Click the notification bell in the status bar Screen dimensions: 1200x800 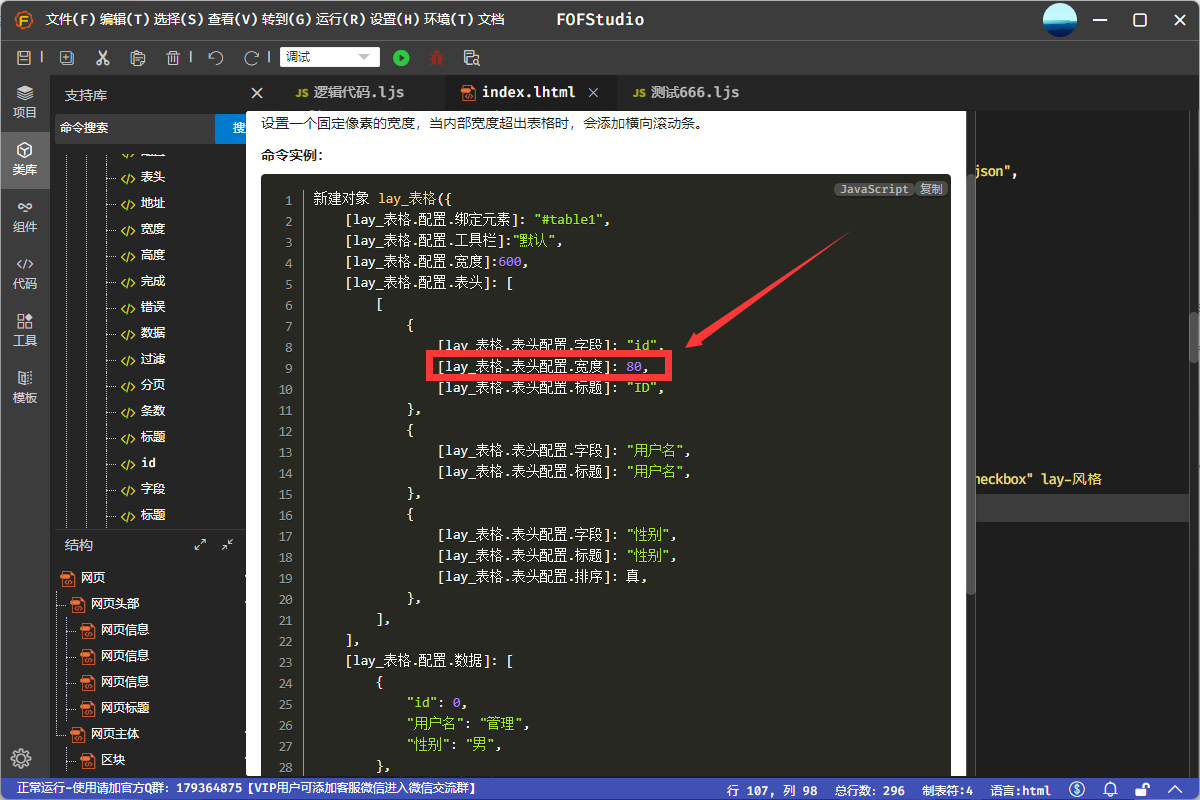point(1110,790)
